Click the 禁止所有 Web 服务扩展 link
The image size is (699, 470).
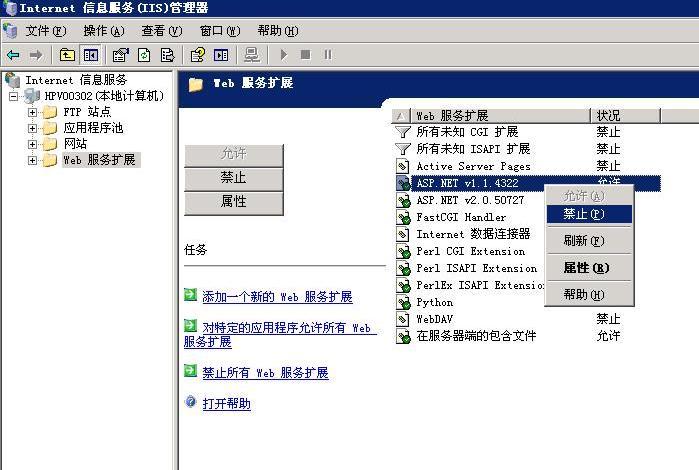(265, 373)
